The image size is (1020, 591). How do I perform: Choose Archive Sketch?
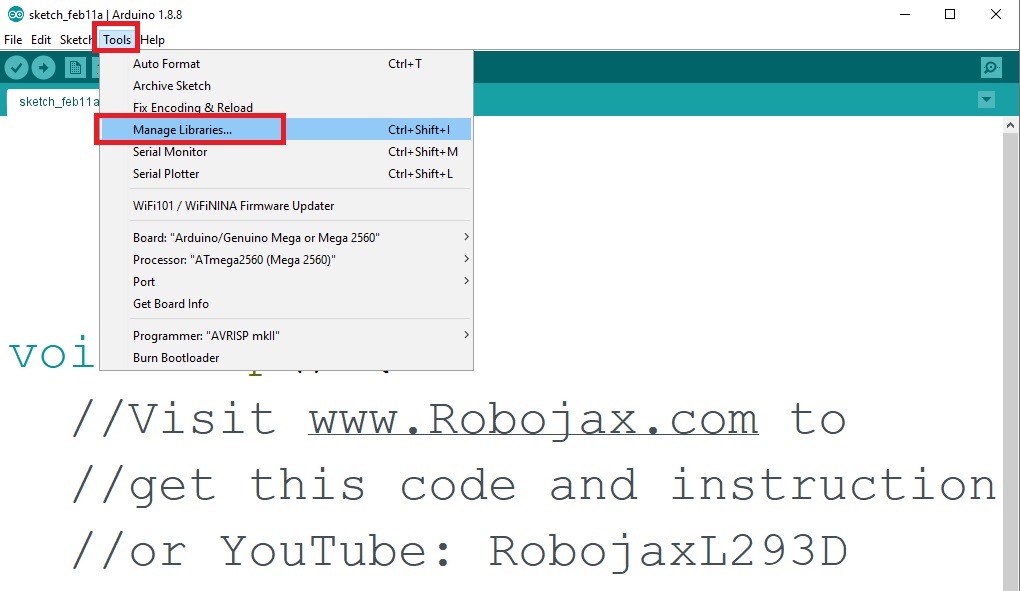286,86
